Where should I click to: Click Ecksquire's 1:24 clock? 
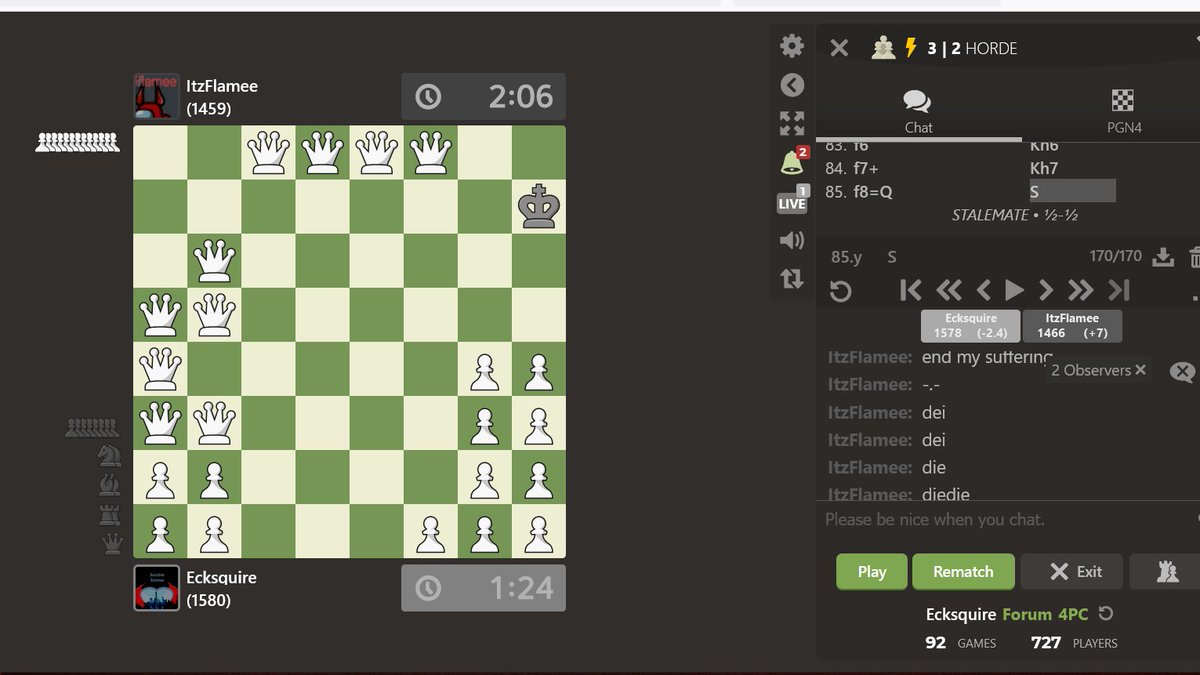point(483,588)
